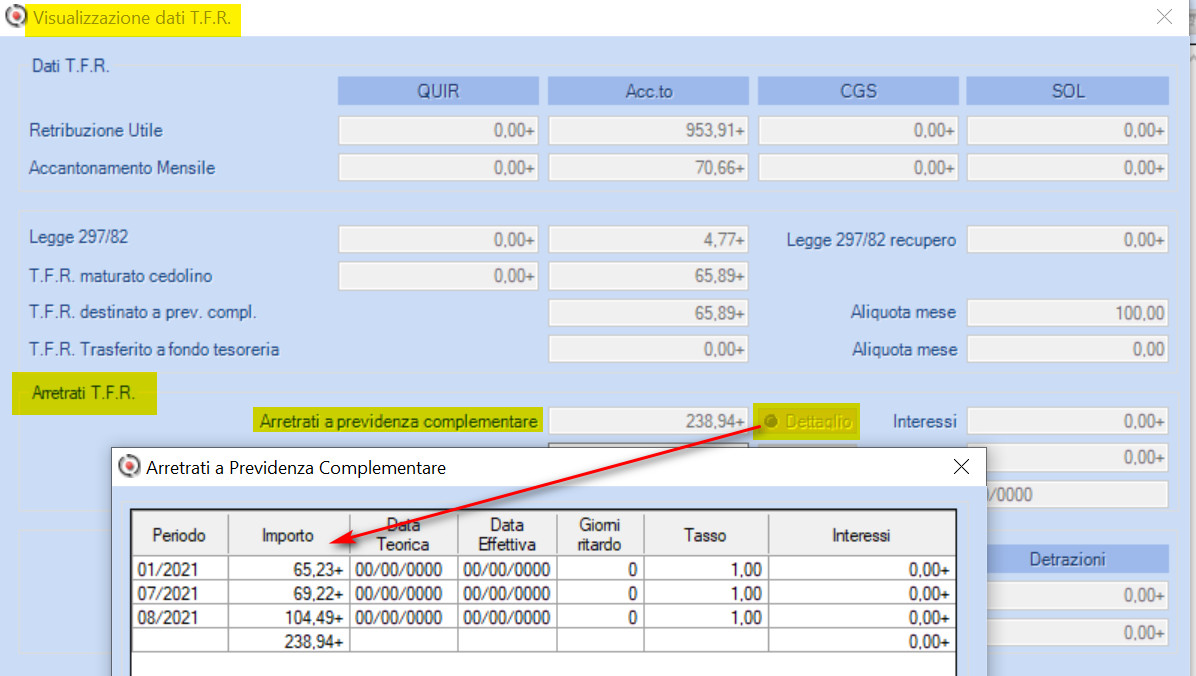
Task: Click the QUIR column header
Action: tap(439, 91)
